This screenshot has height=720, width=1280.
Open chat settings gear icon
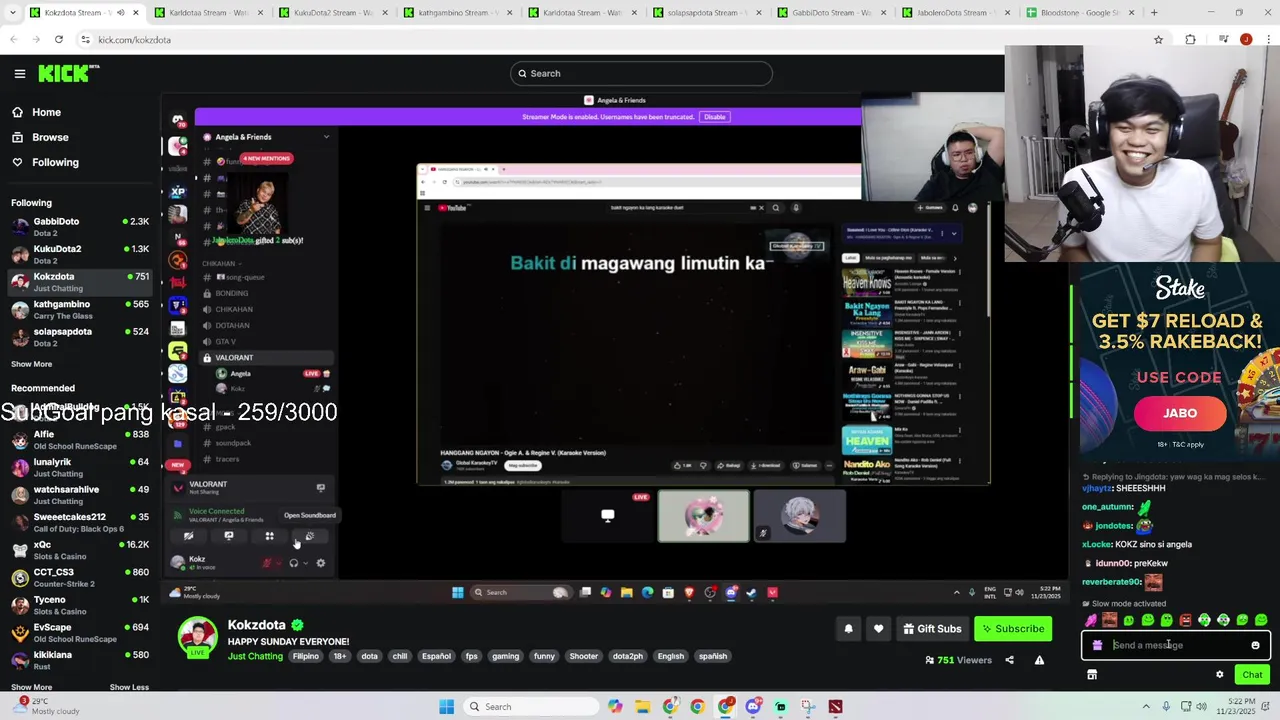coord(1219,675)
